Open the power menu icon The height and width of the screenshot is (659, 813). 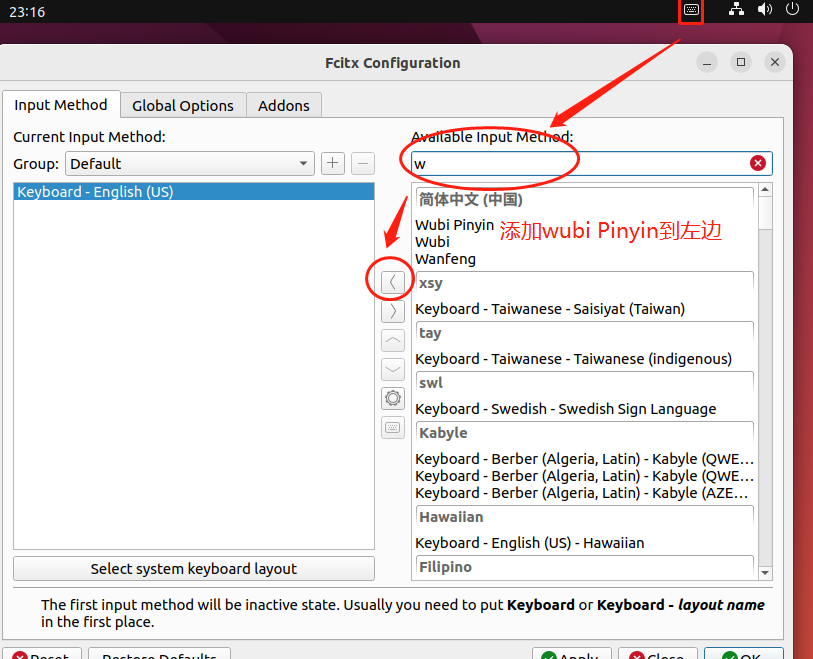tap(792, 9)
